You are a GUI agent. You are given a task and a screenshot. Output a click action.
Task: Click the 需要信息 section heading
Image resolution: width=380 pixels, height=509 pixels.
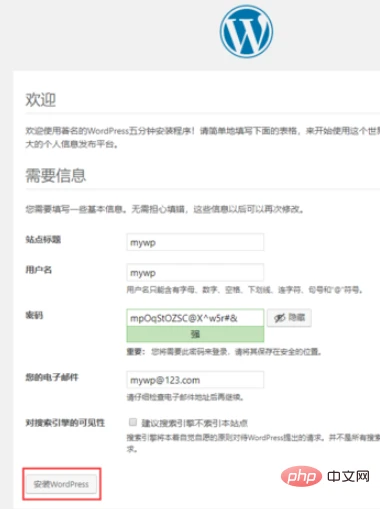coord(56,175)
